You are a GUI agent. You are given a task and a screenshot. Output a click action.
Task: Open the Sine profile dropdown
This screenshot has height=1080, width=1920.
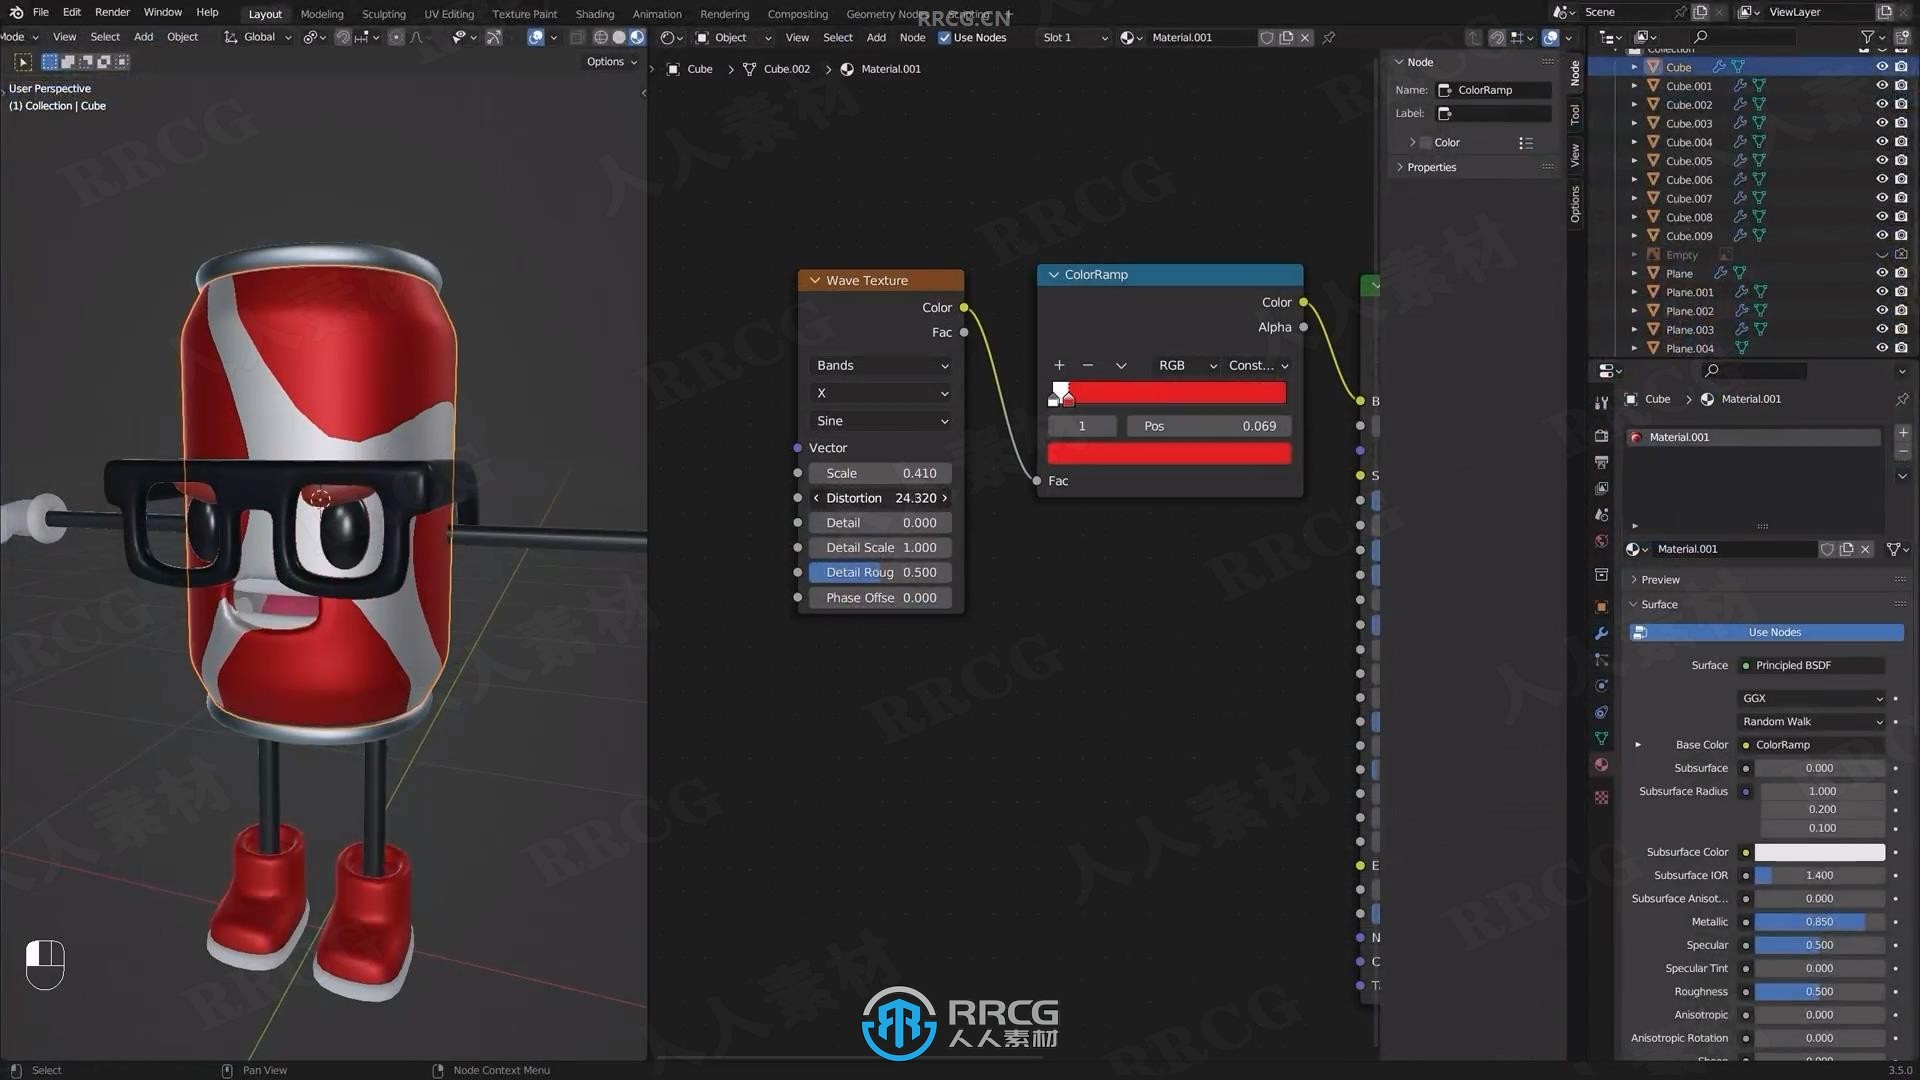(x=881, y=421)
